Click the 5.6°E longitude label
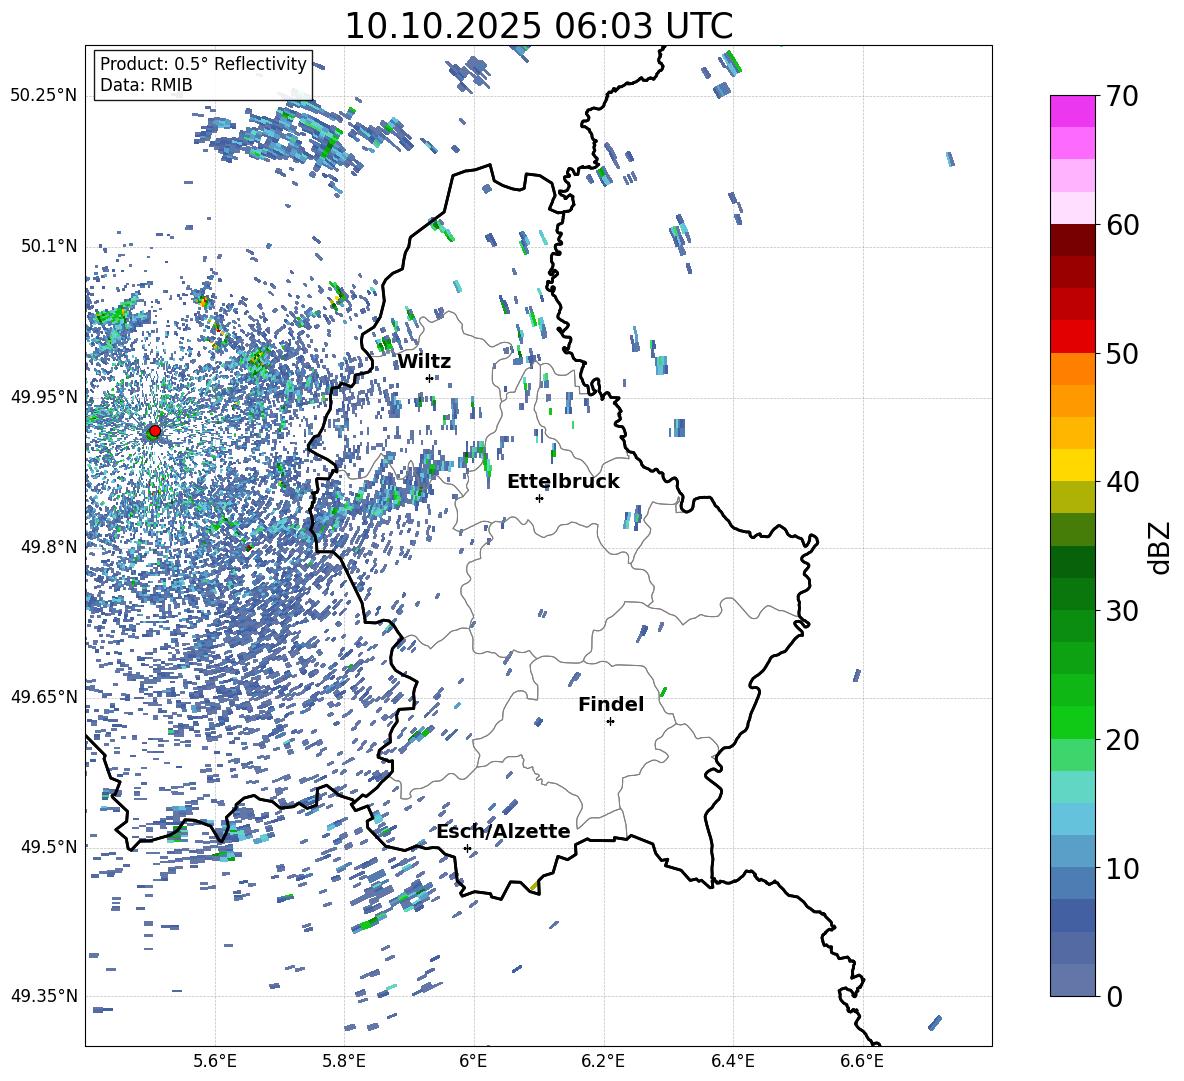Image resolution: width=1184 pixels, height=1081 pixels. pyautogui.click(x=215, y=1061)
